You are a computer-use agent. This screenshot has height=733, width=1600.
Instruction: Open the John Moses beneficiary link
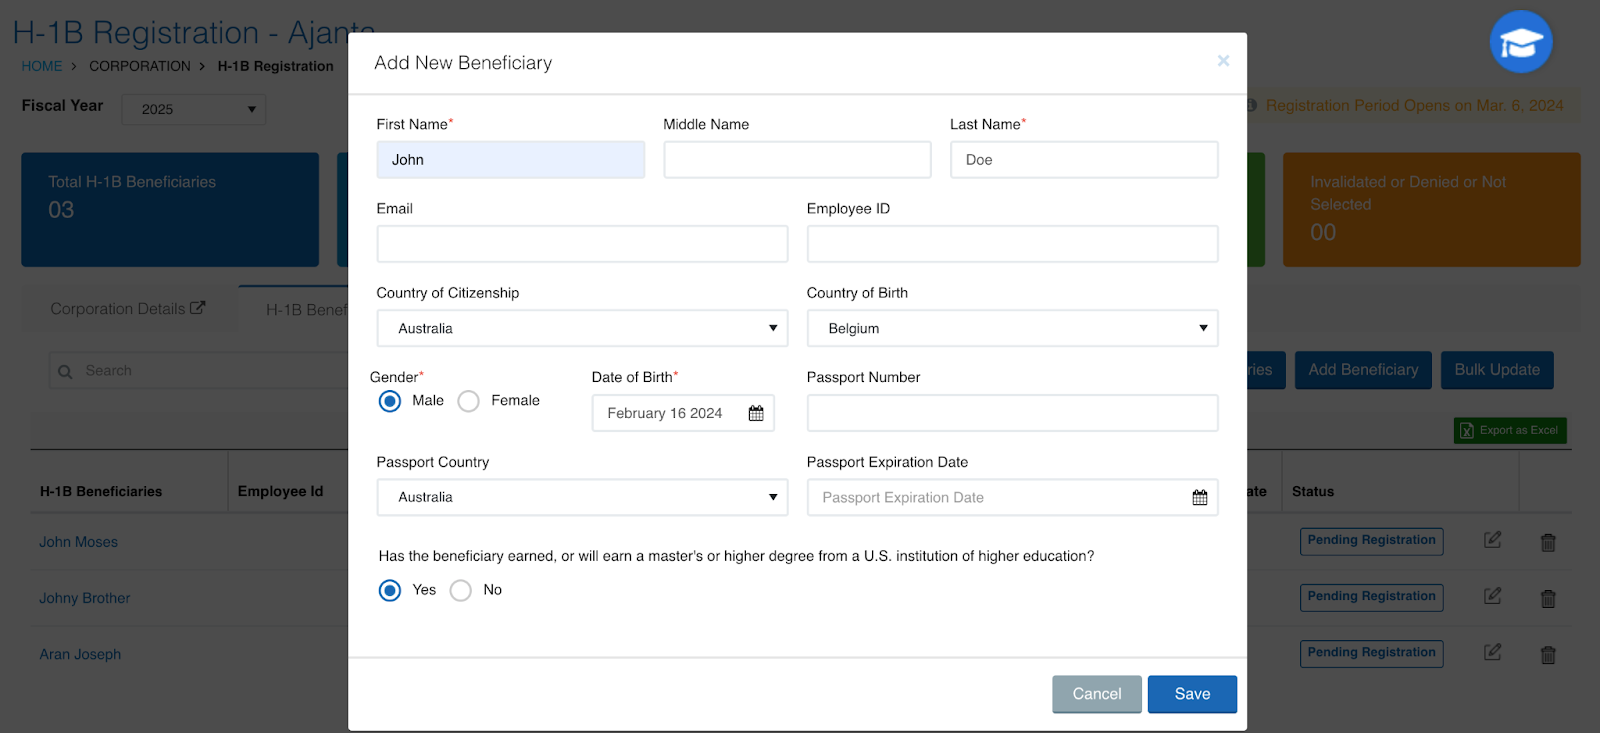(79, 542)
